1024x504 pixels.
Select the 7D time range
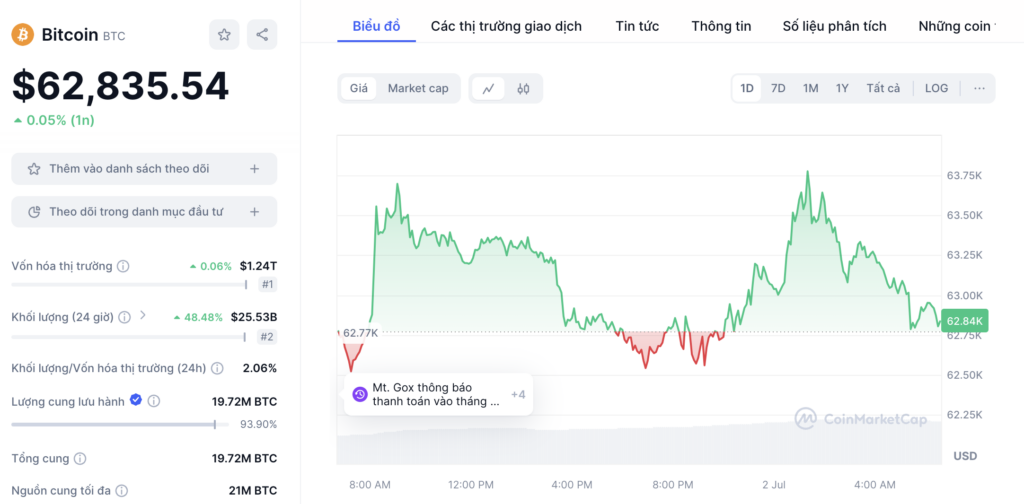[778, 88]
